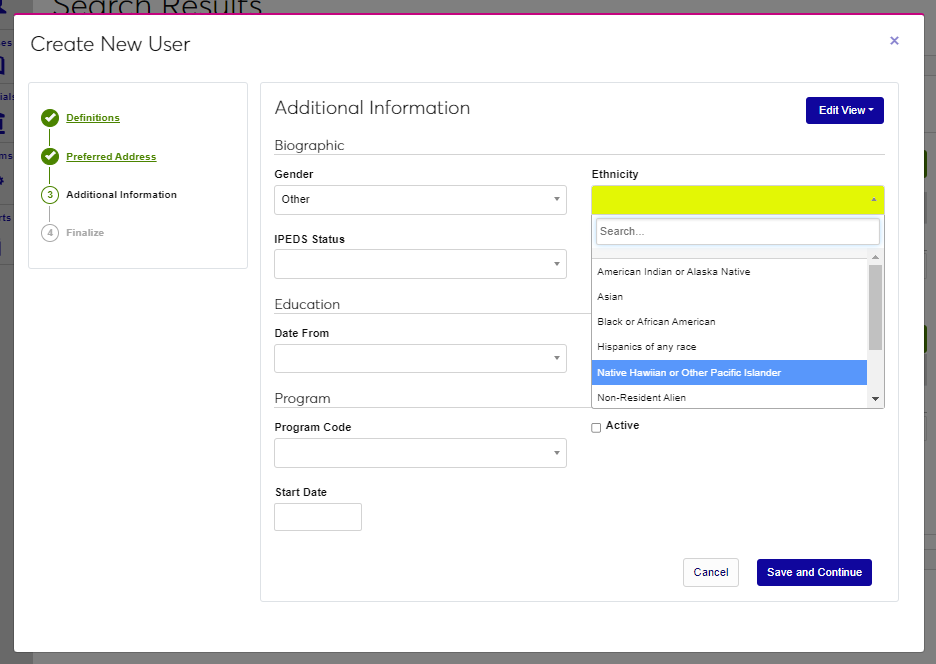Enable the Active checkbox
936x664 pixels.
(x=597, y=427)
